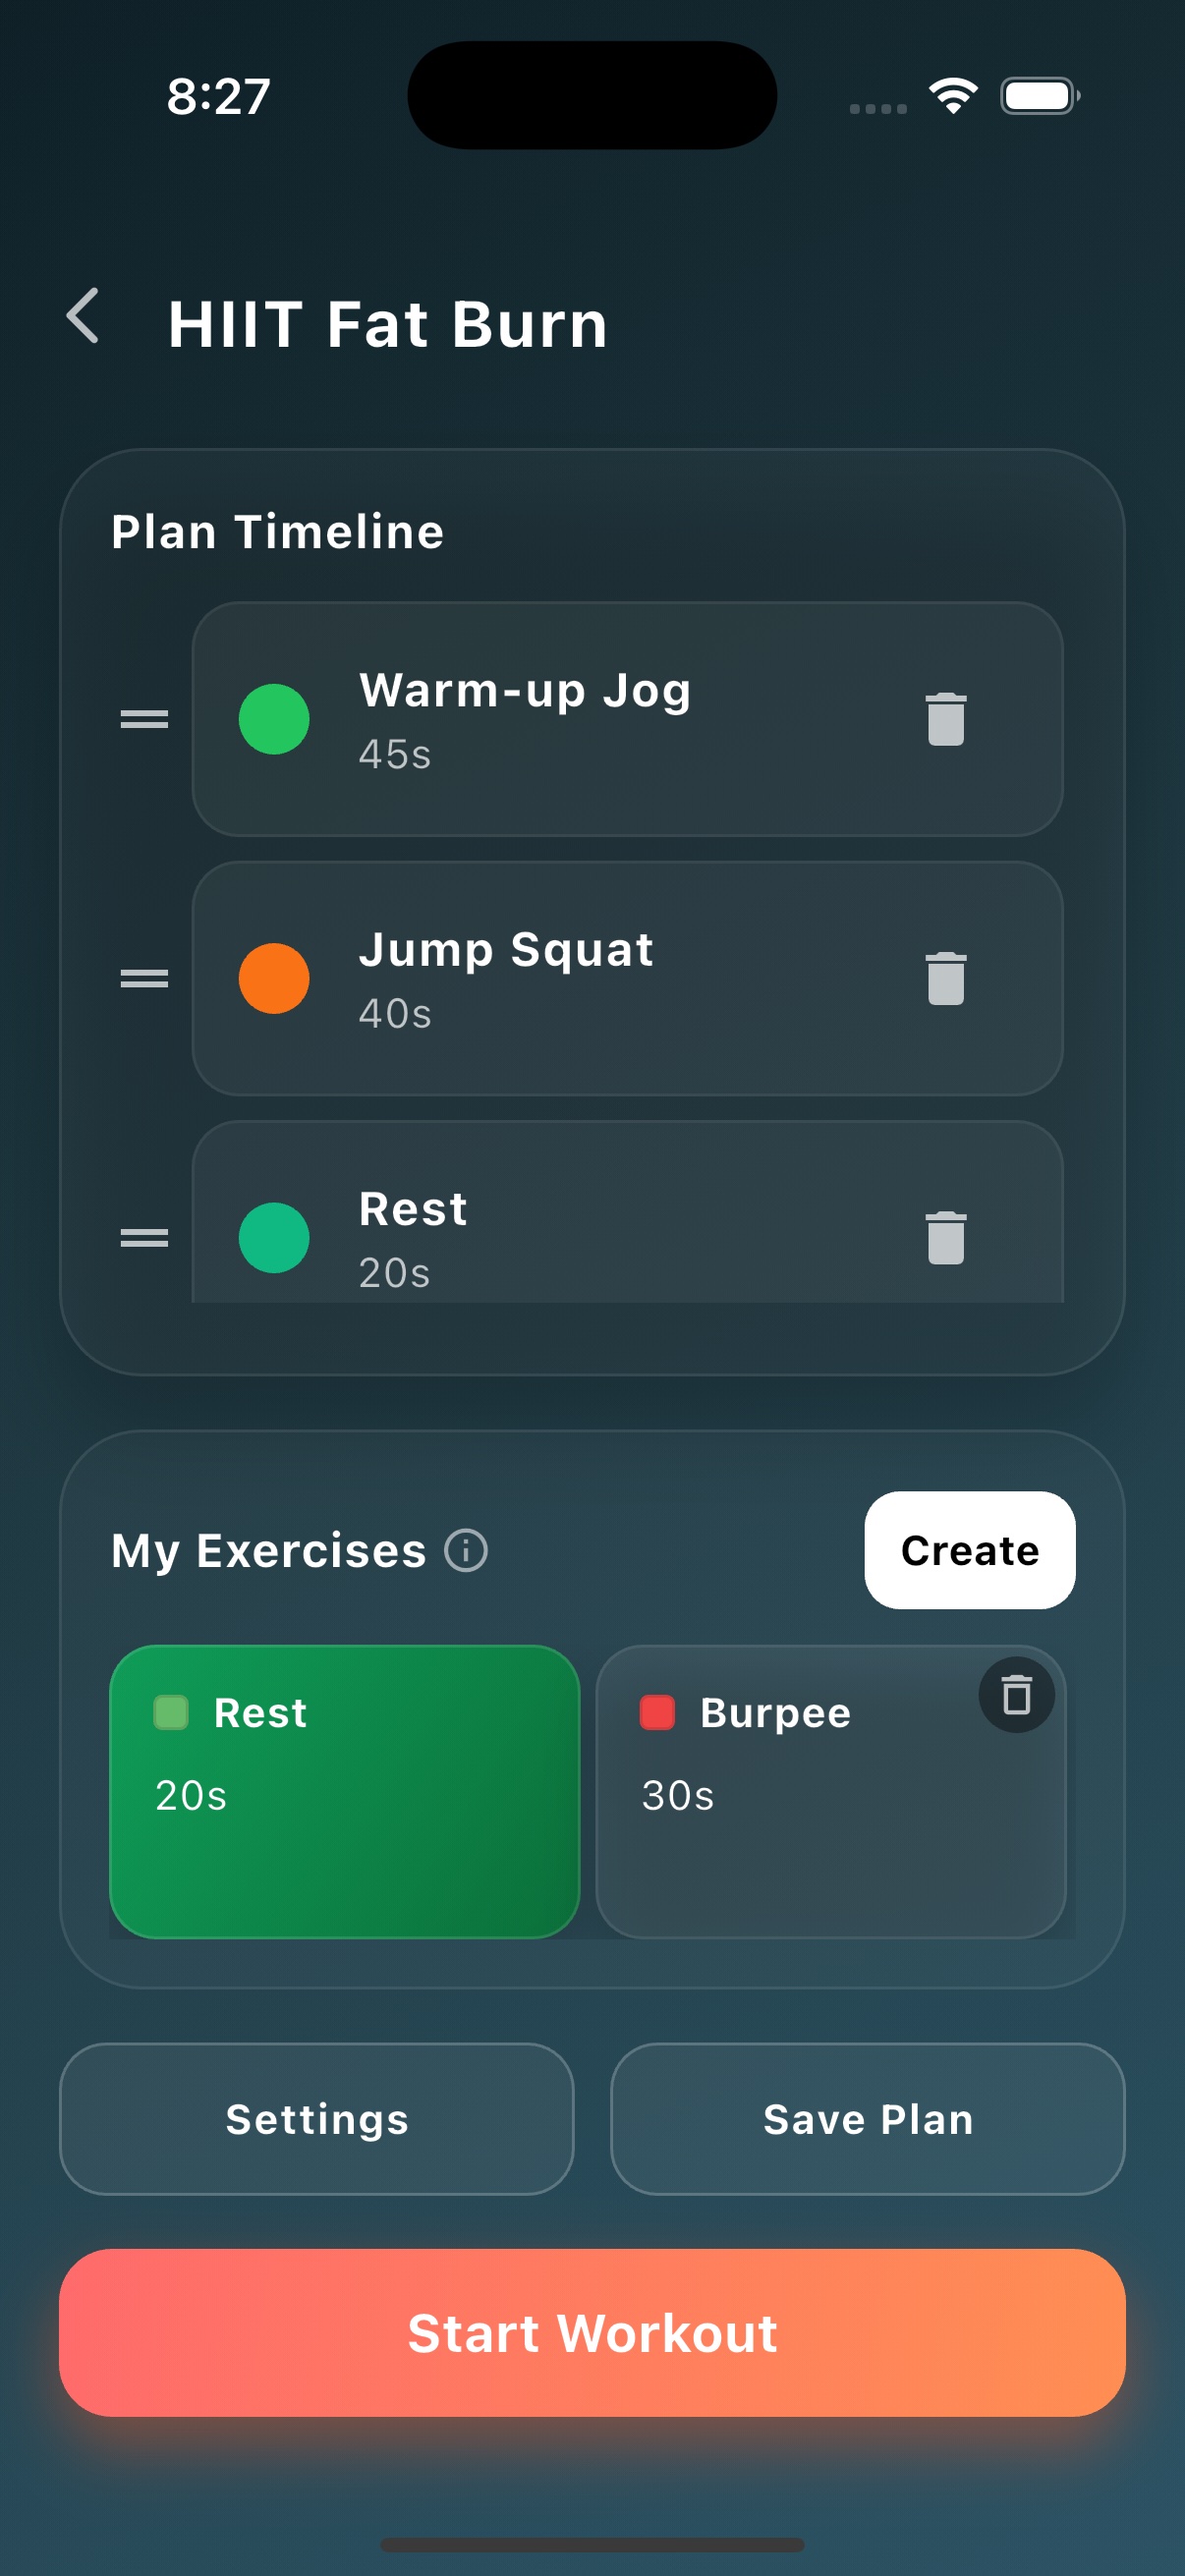Image resolution: width=1185 pixels, height=2576 pixels.
Task: Tap the HIIT Fat Burn title
Action: [387, 323]
